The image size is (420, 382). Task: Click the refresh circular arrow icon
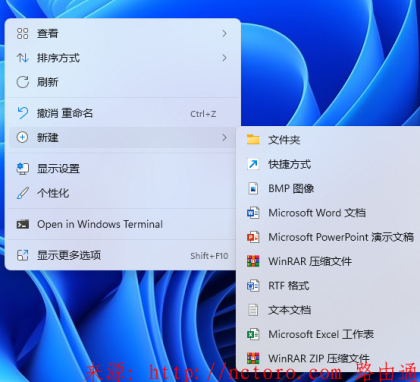(22, 82)
